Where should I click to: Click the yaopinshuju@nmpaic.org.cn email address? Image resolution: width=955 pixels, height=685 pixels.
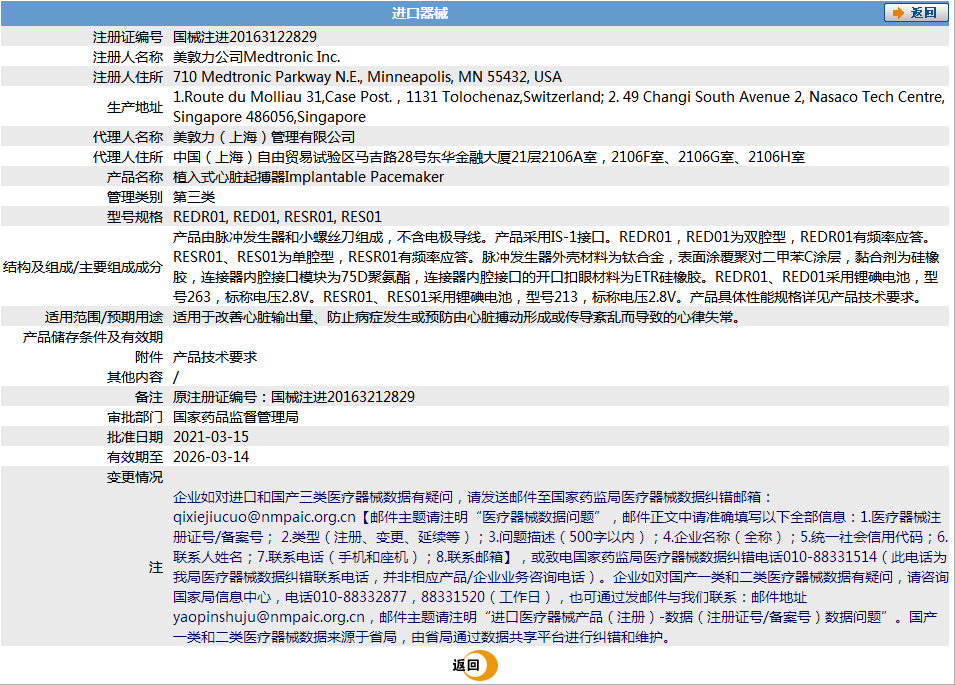[268, 617]
